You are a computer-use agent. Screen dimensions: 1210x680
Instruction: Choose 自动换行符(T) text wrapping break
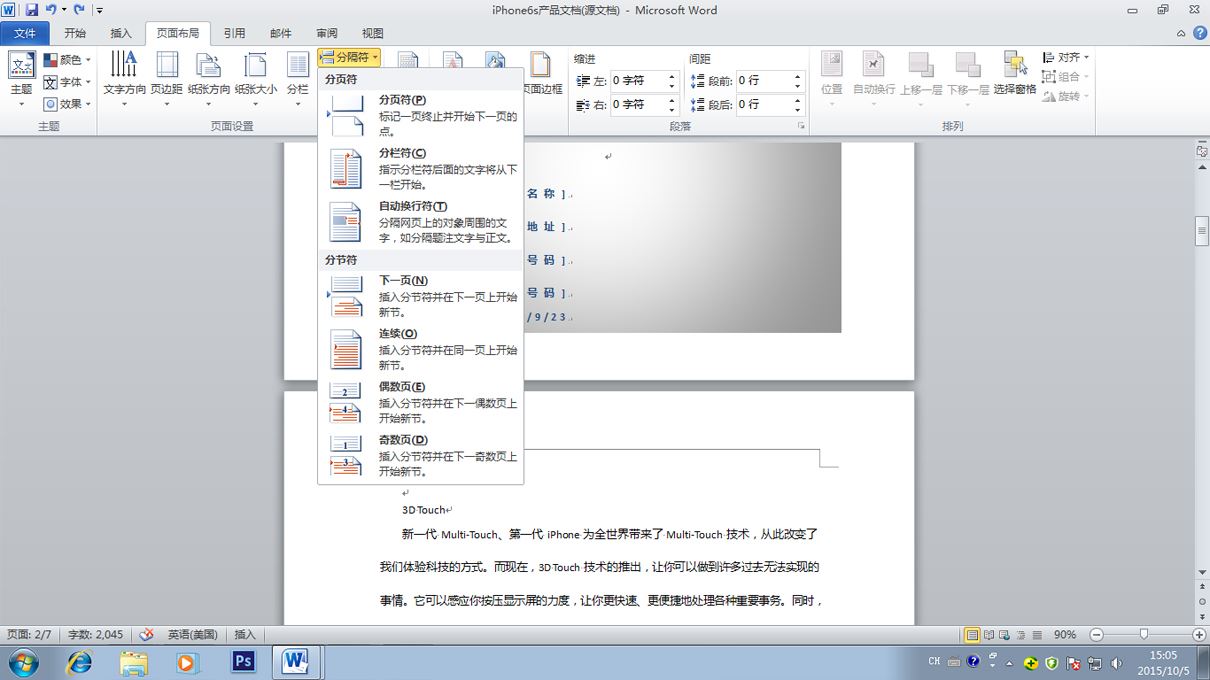click(x=421, y=221)
